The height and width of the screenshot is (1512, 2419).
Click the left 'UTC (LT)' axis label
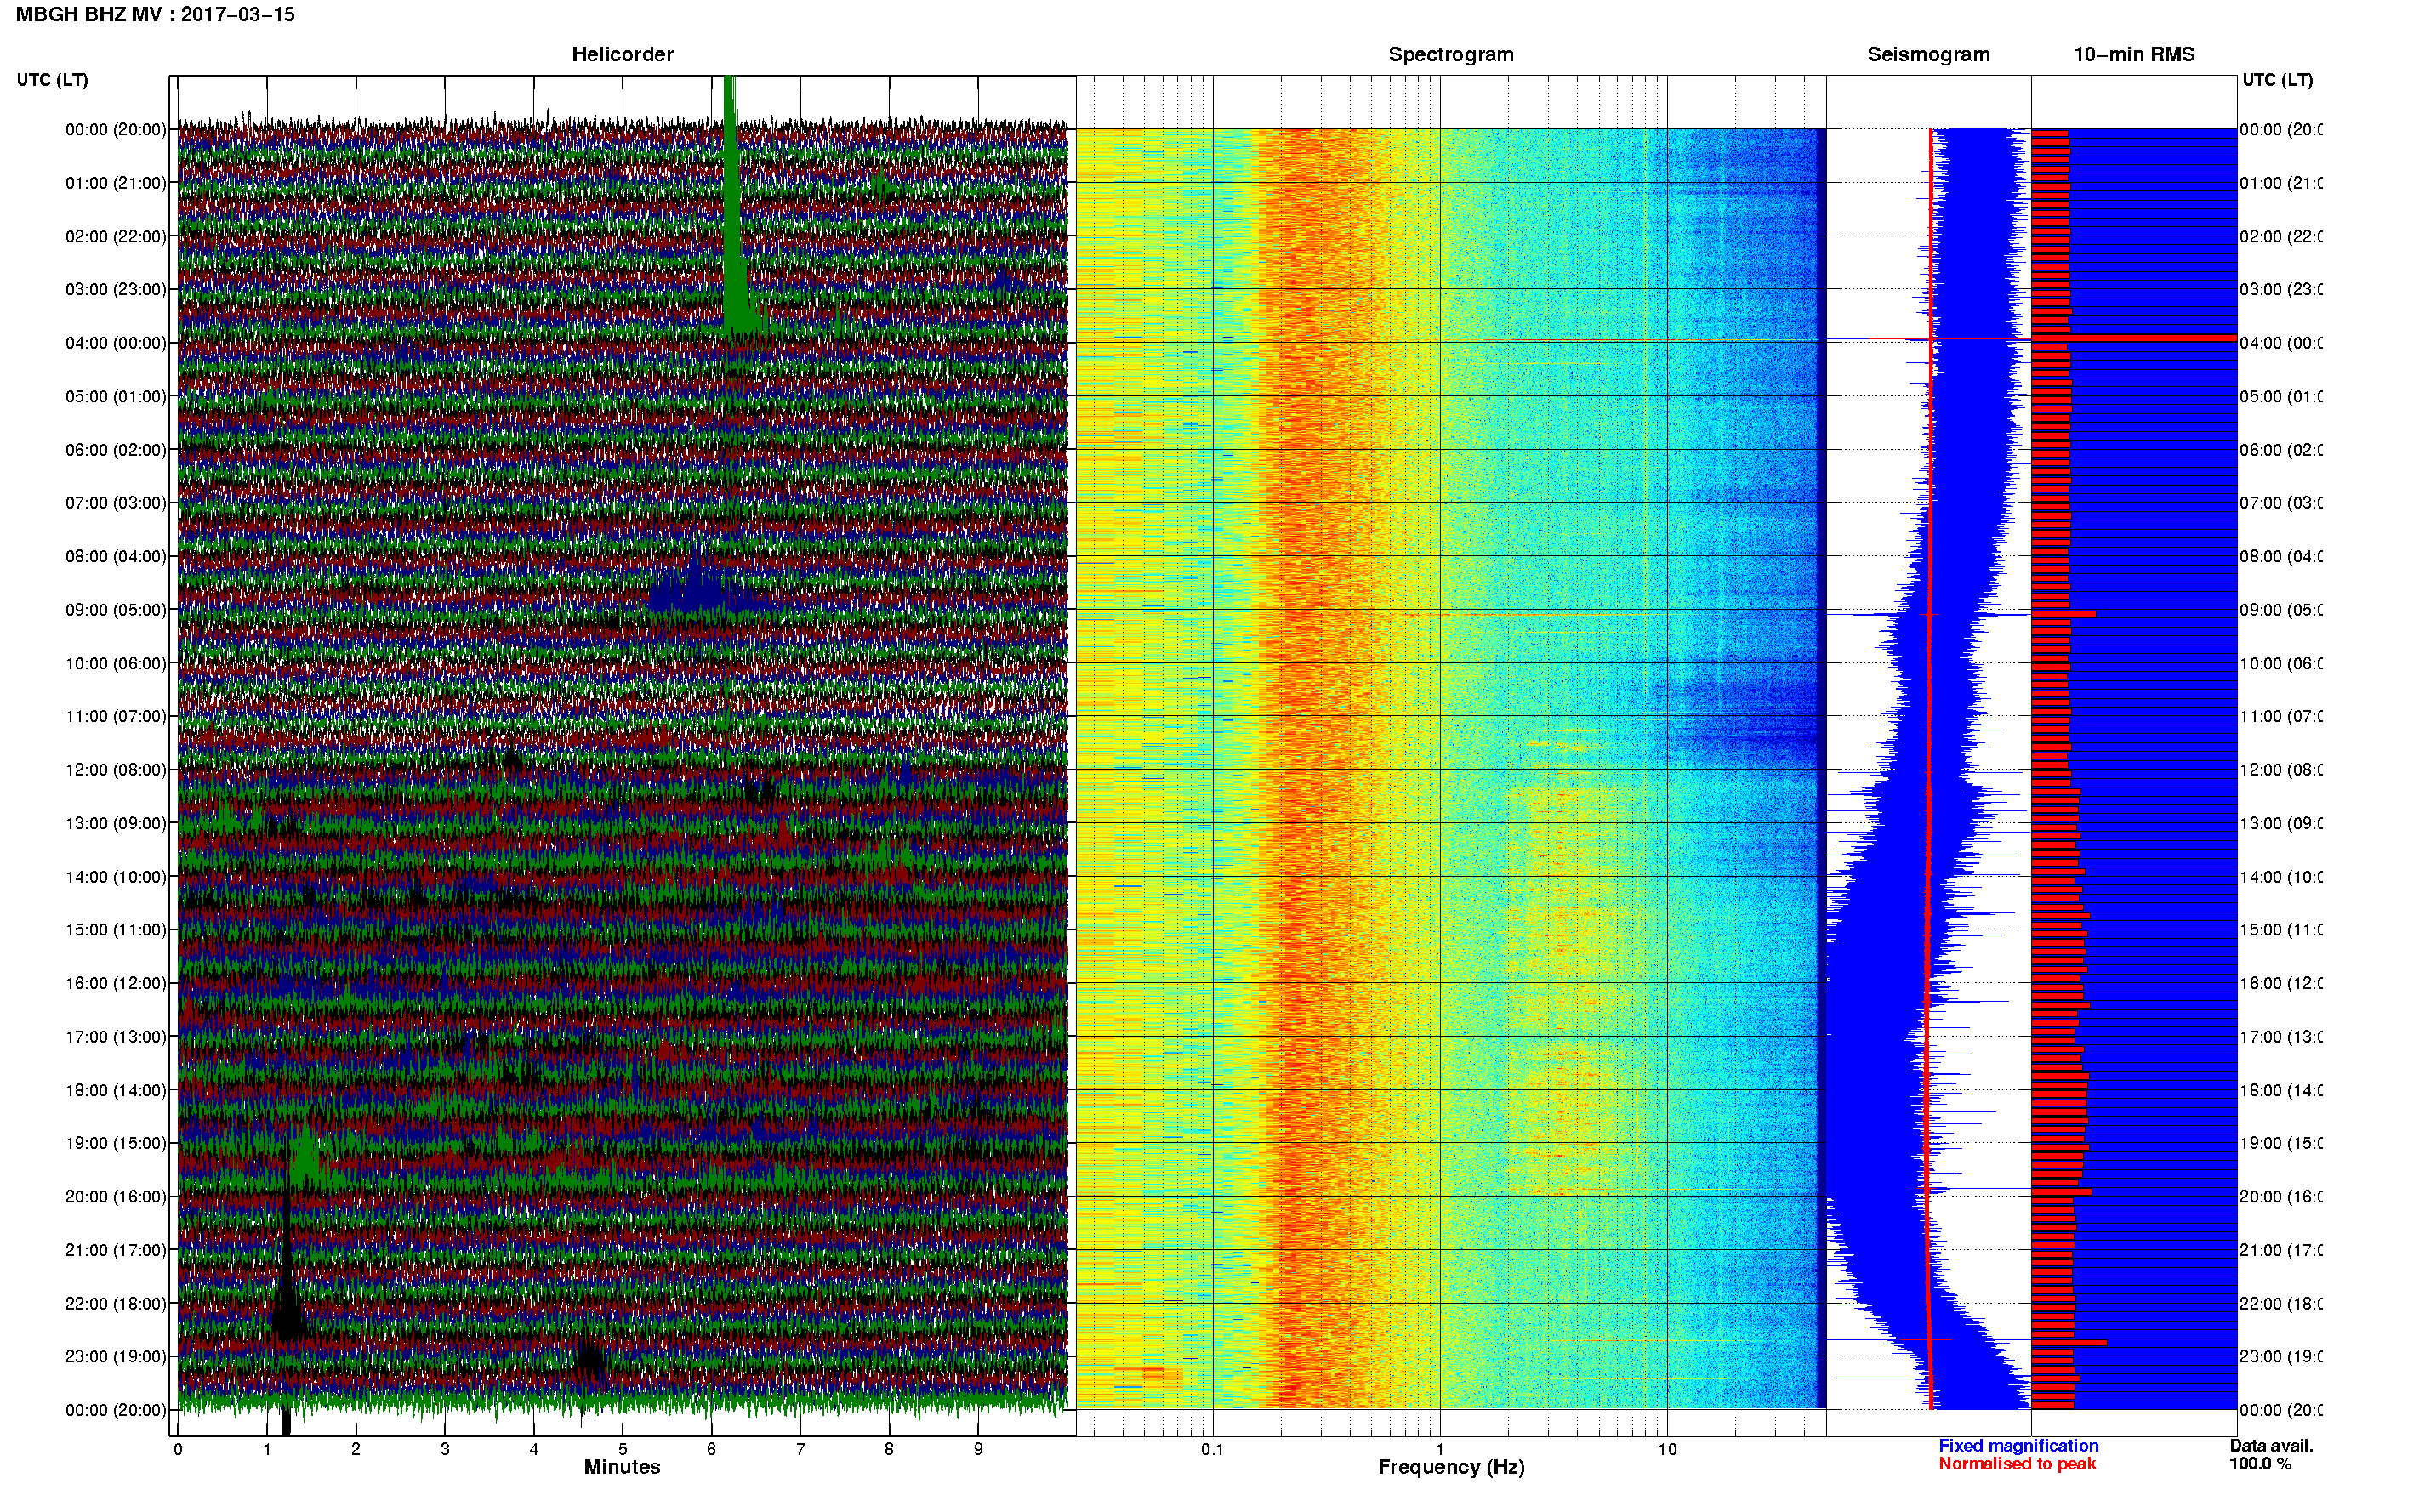[x=52, y=80]
